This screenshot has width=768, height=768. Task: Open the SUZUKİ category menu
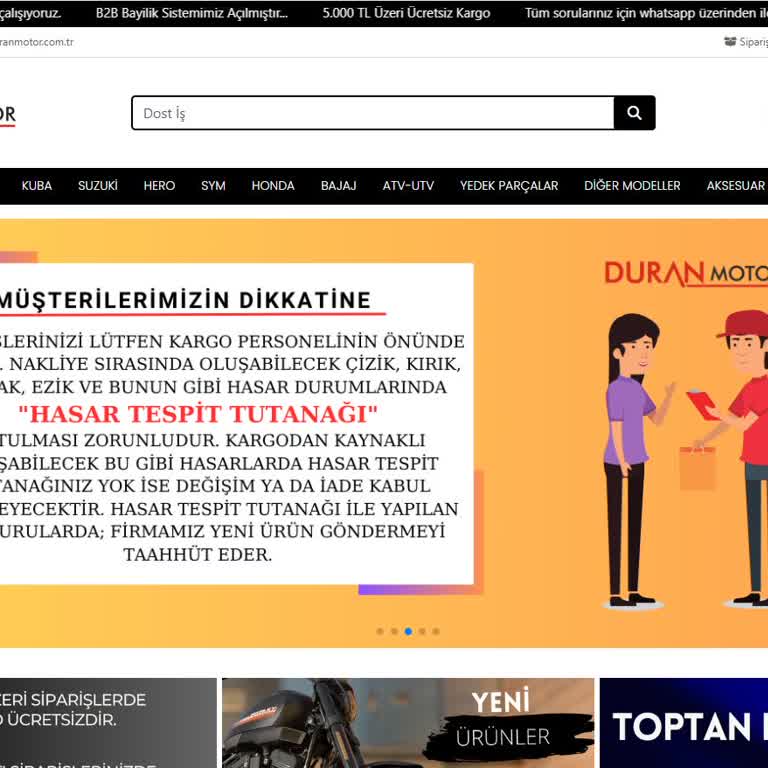point(97,186)
